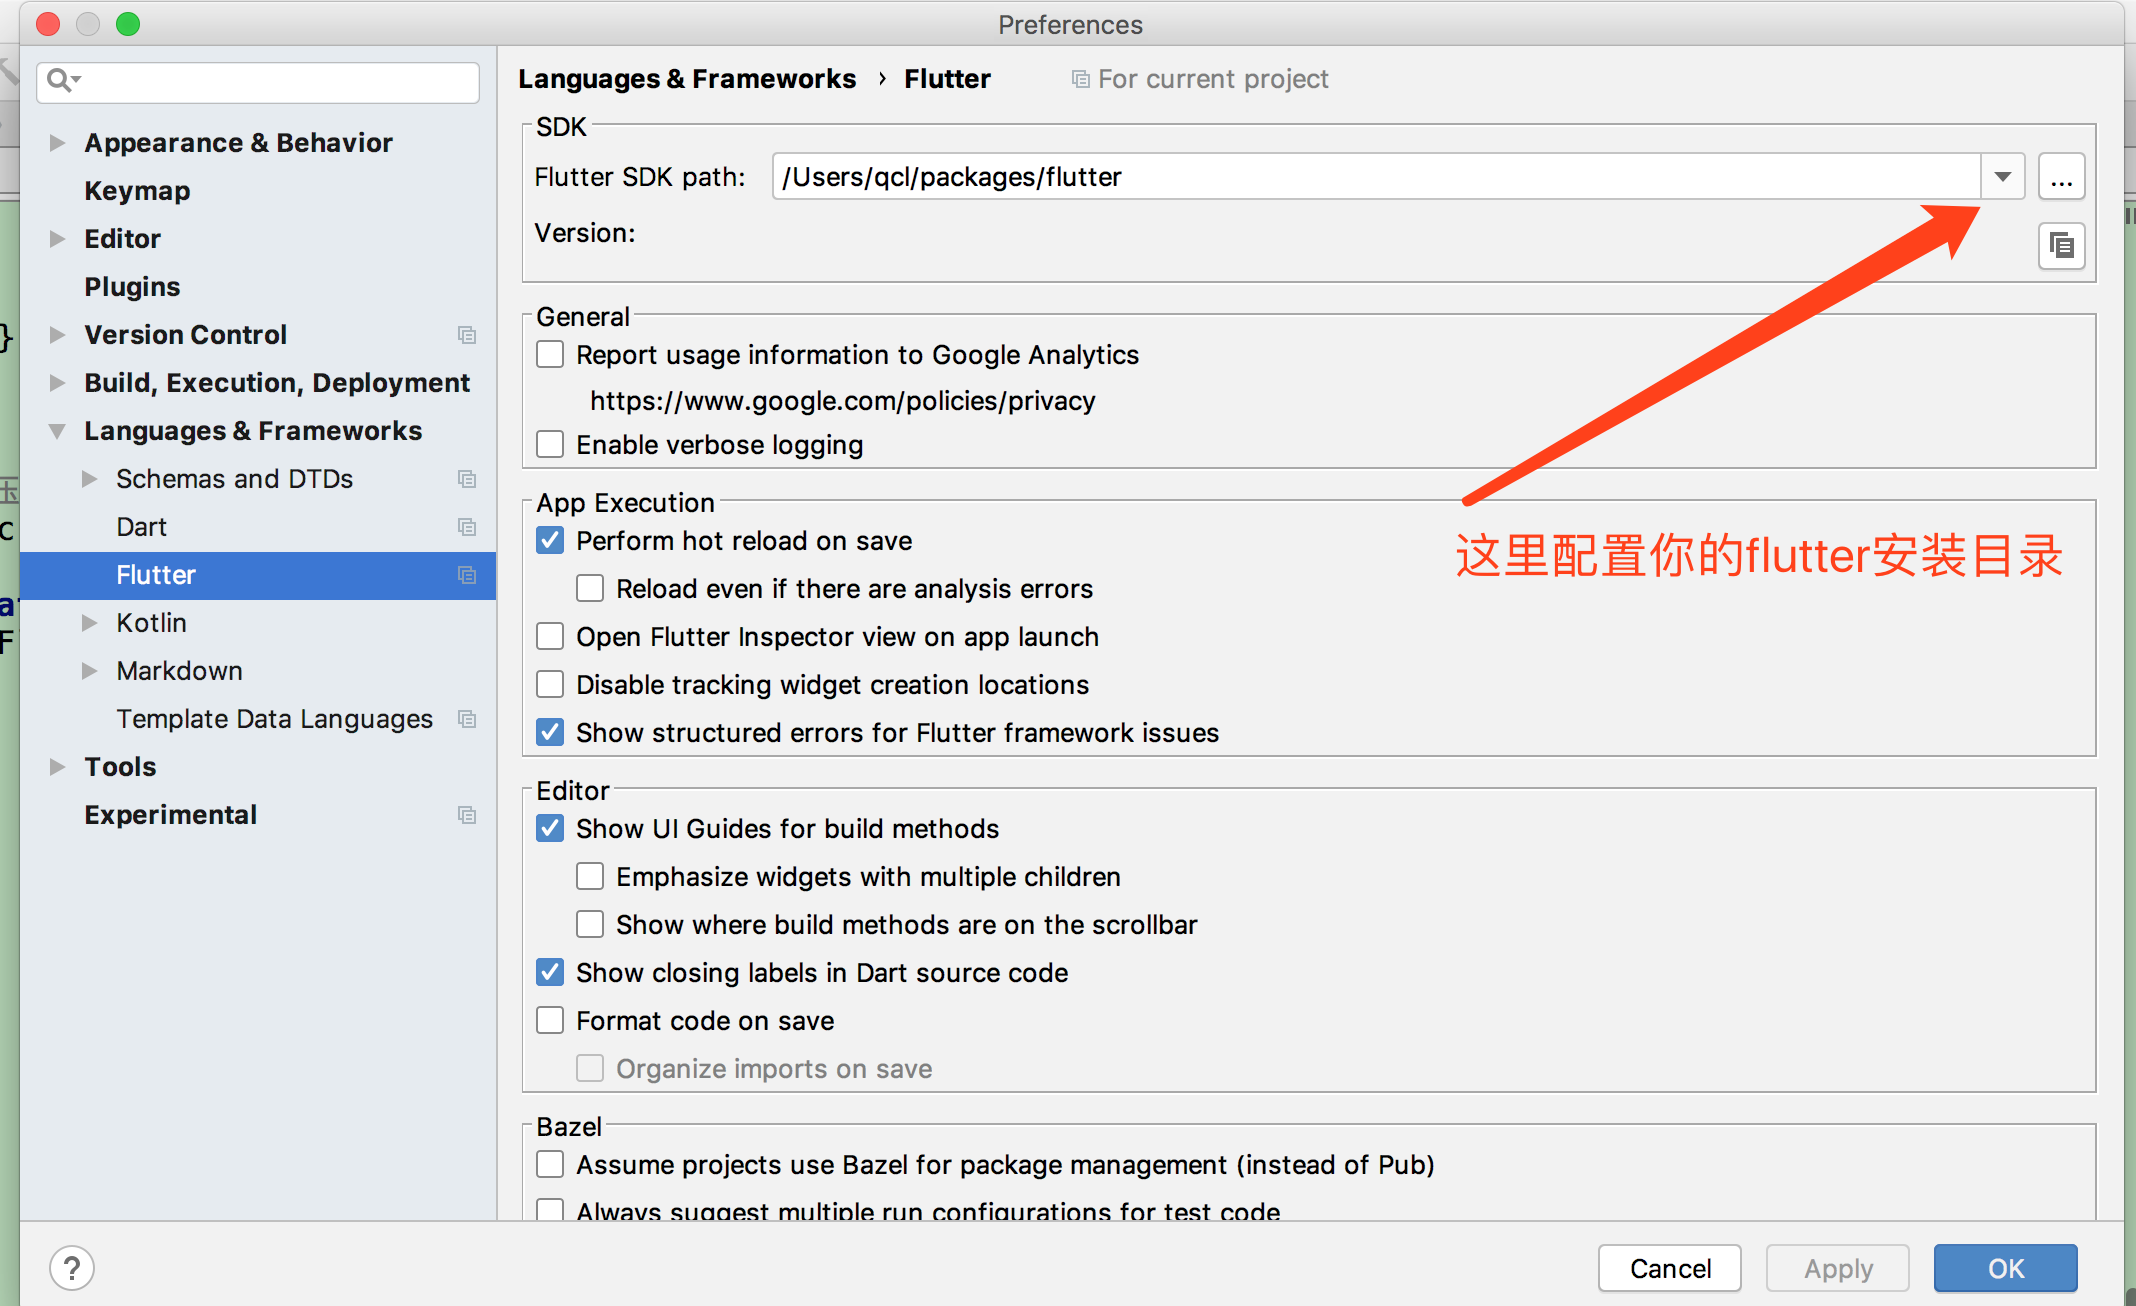Collapse Languages & Frameworks section
Viewport: 2136px width, 1306px height.
click(58, 431)
